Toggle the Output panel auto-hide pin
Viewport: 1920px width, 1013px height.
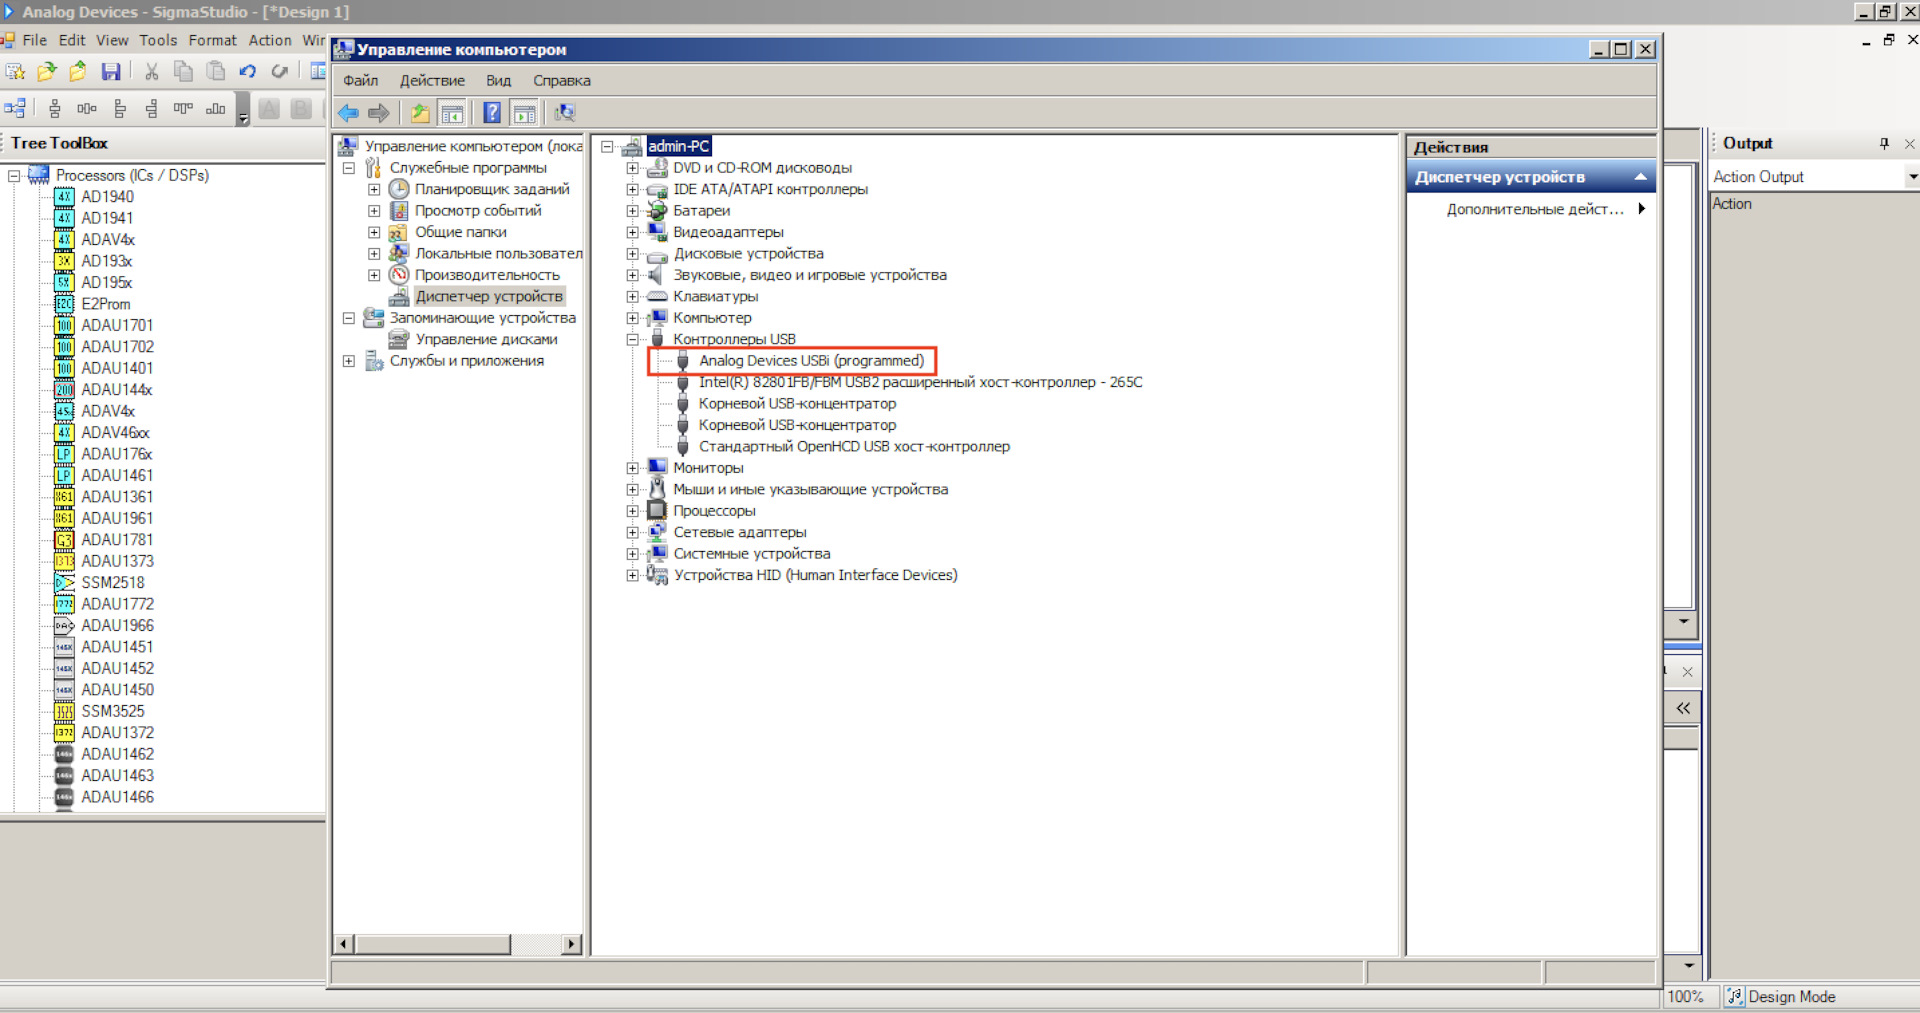point(1884,144)
